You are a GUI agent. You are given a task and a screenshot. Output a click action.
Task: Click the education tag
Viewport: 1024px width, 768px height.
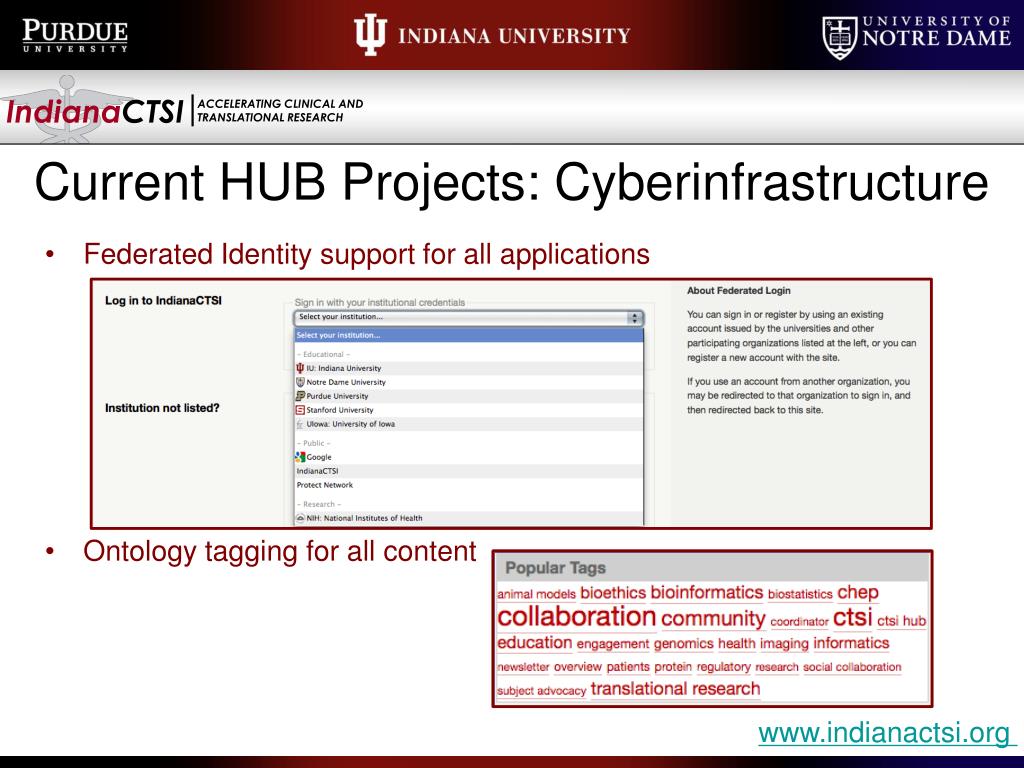click(x=534, y=643)
